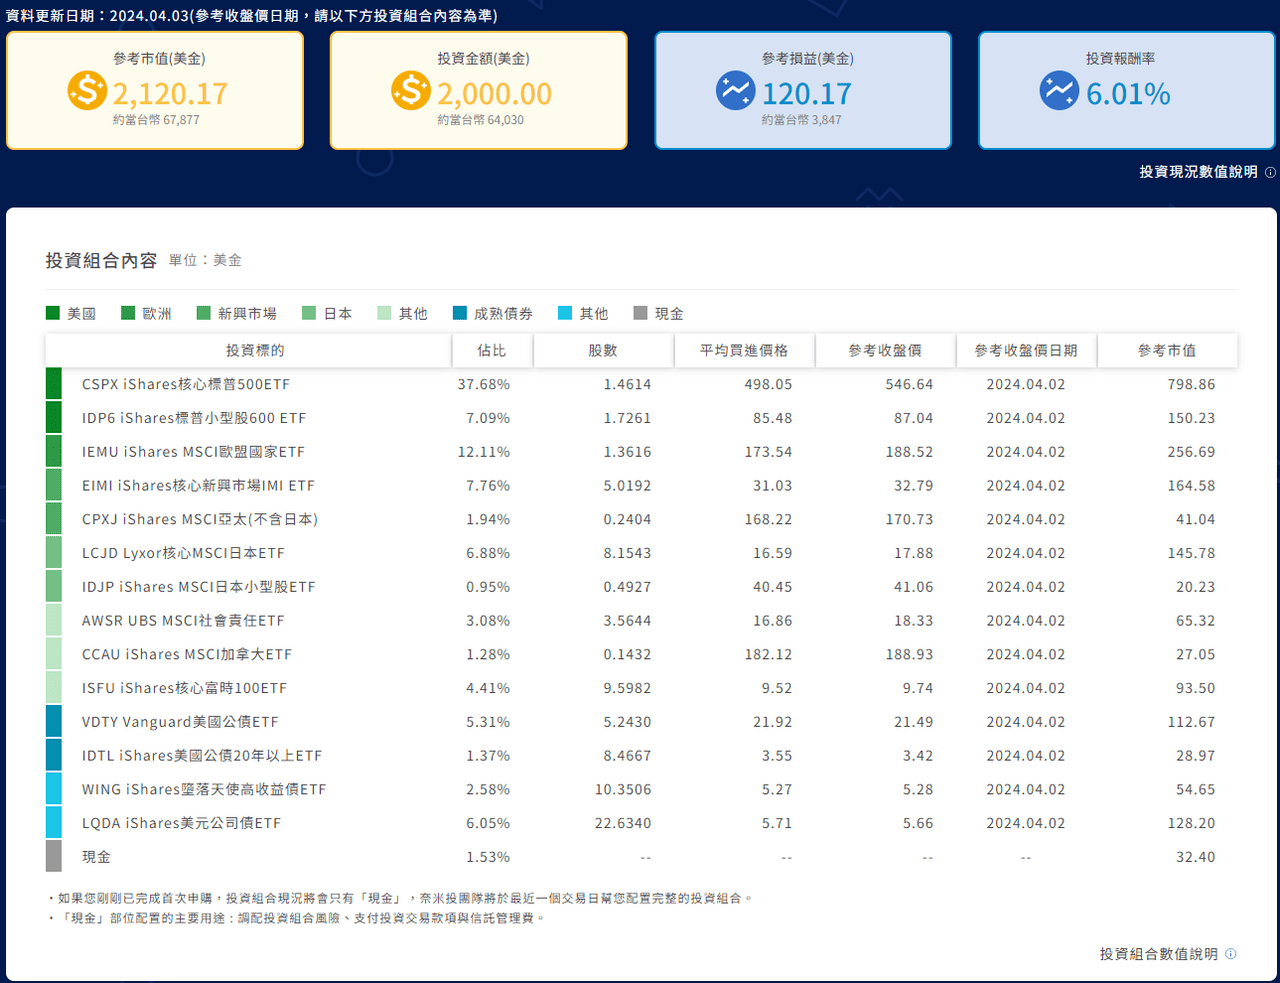Select row LQDA iShares美元公司債ETF
The image size is (1280, 983).
click(x=641, y=823)
